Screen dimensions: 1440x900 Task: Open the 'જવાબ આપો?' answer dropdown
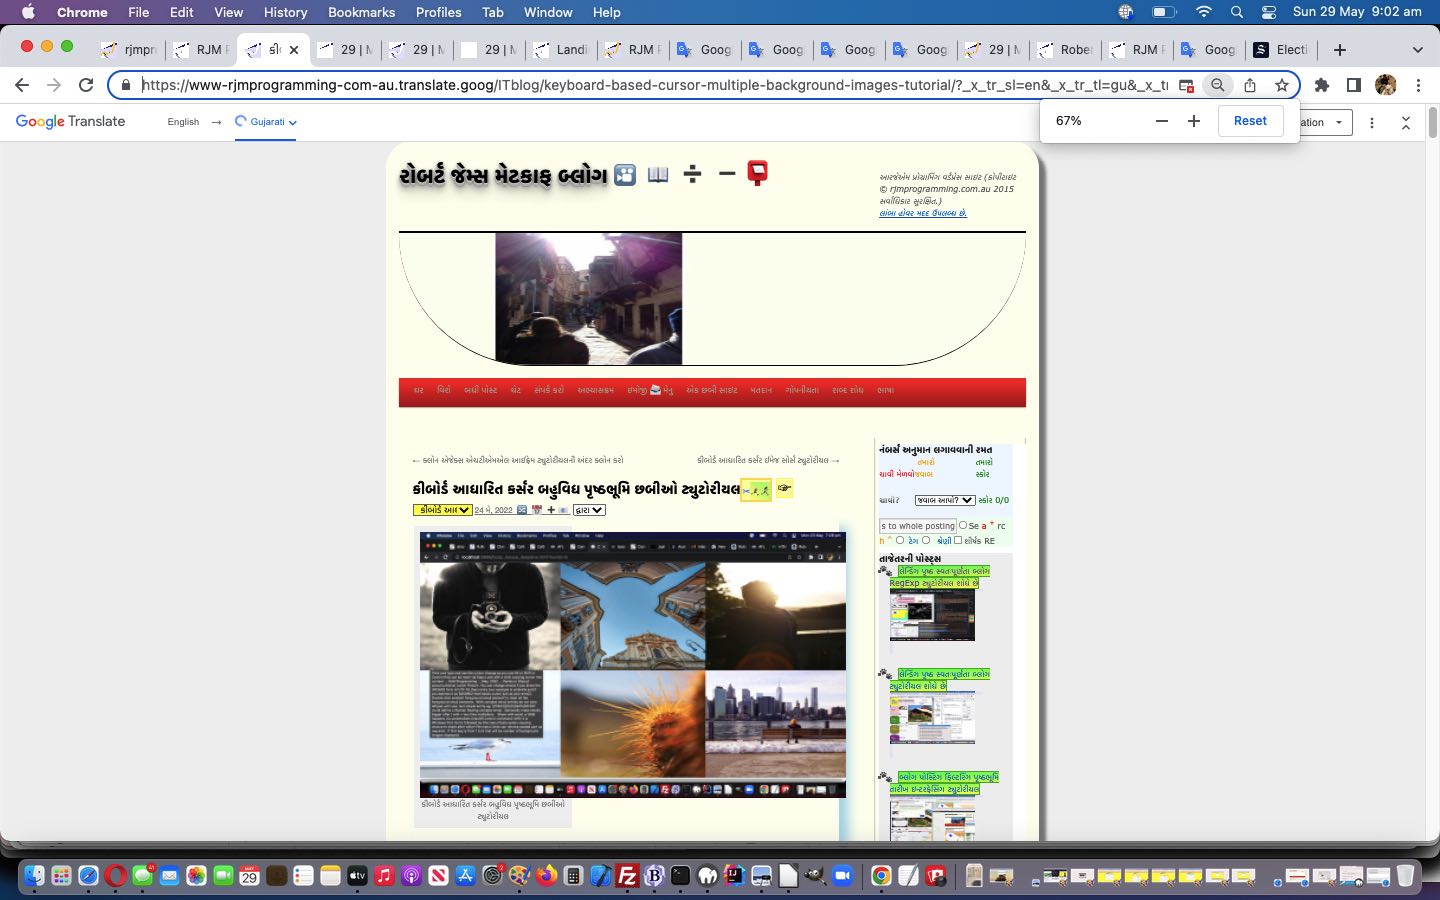944,500
